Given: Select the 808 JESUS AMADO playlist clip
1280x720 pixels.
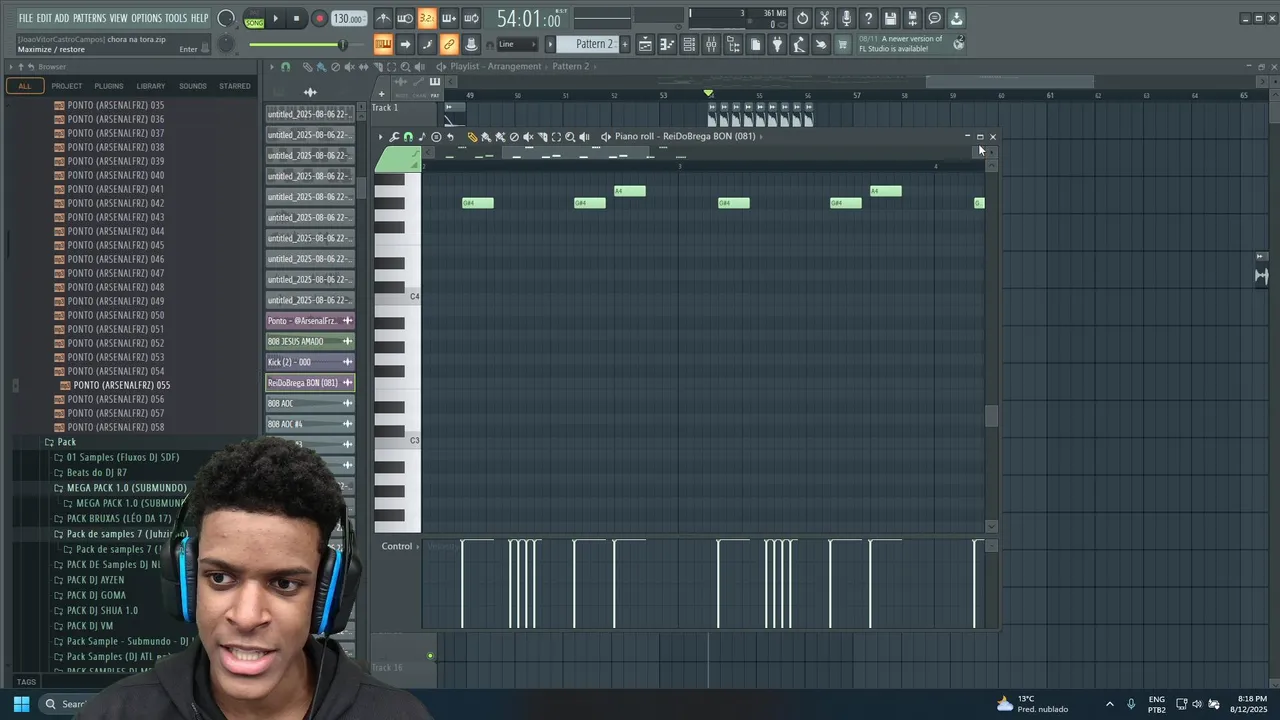Looking at the screenshot, I should (x=310, y=342).
